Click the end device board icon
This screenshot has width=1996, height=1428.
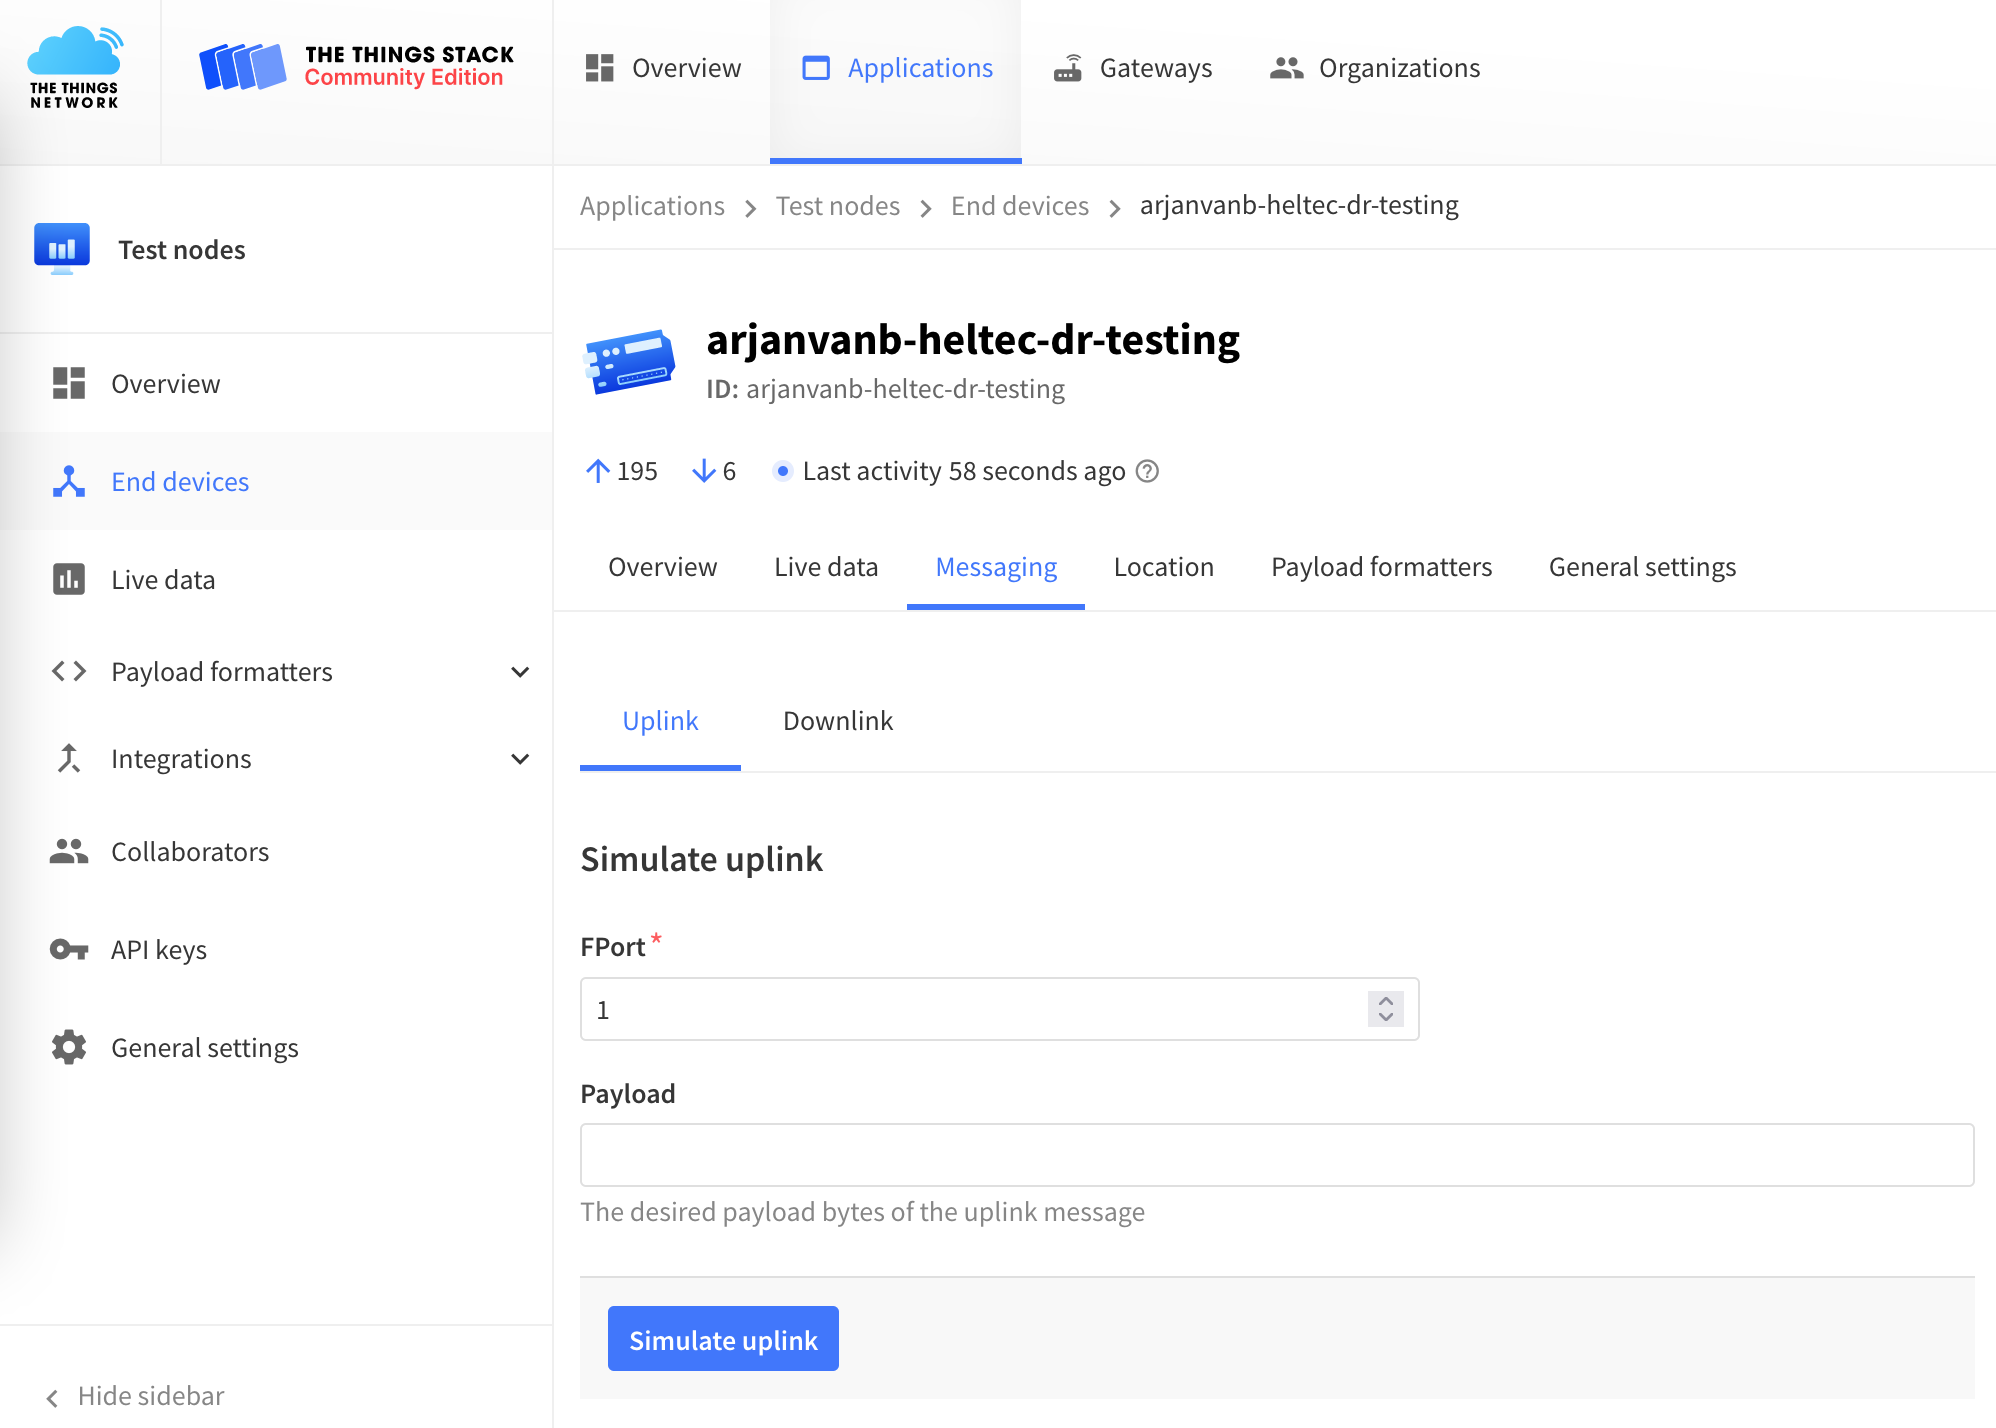point(630,362)
